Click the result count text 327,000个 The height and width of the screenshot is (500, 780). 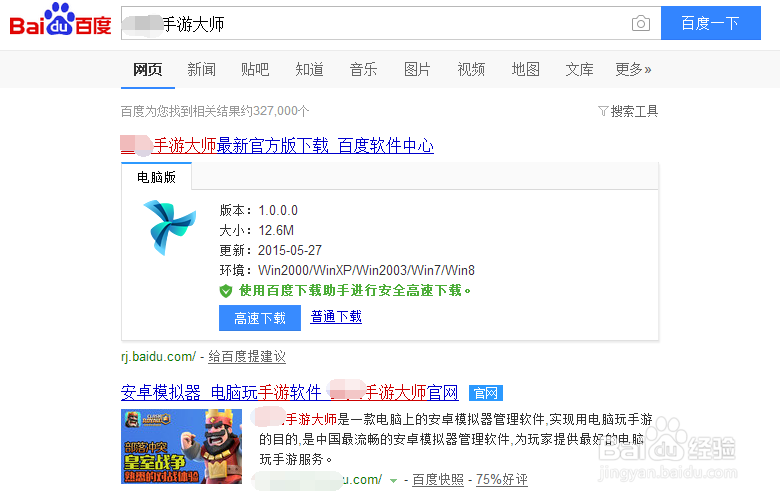tap(215, 111)
